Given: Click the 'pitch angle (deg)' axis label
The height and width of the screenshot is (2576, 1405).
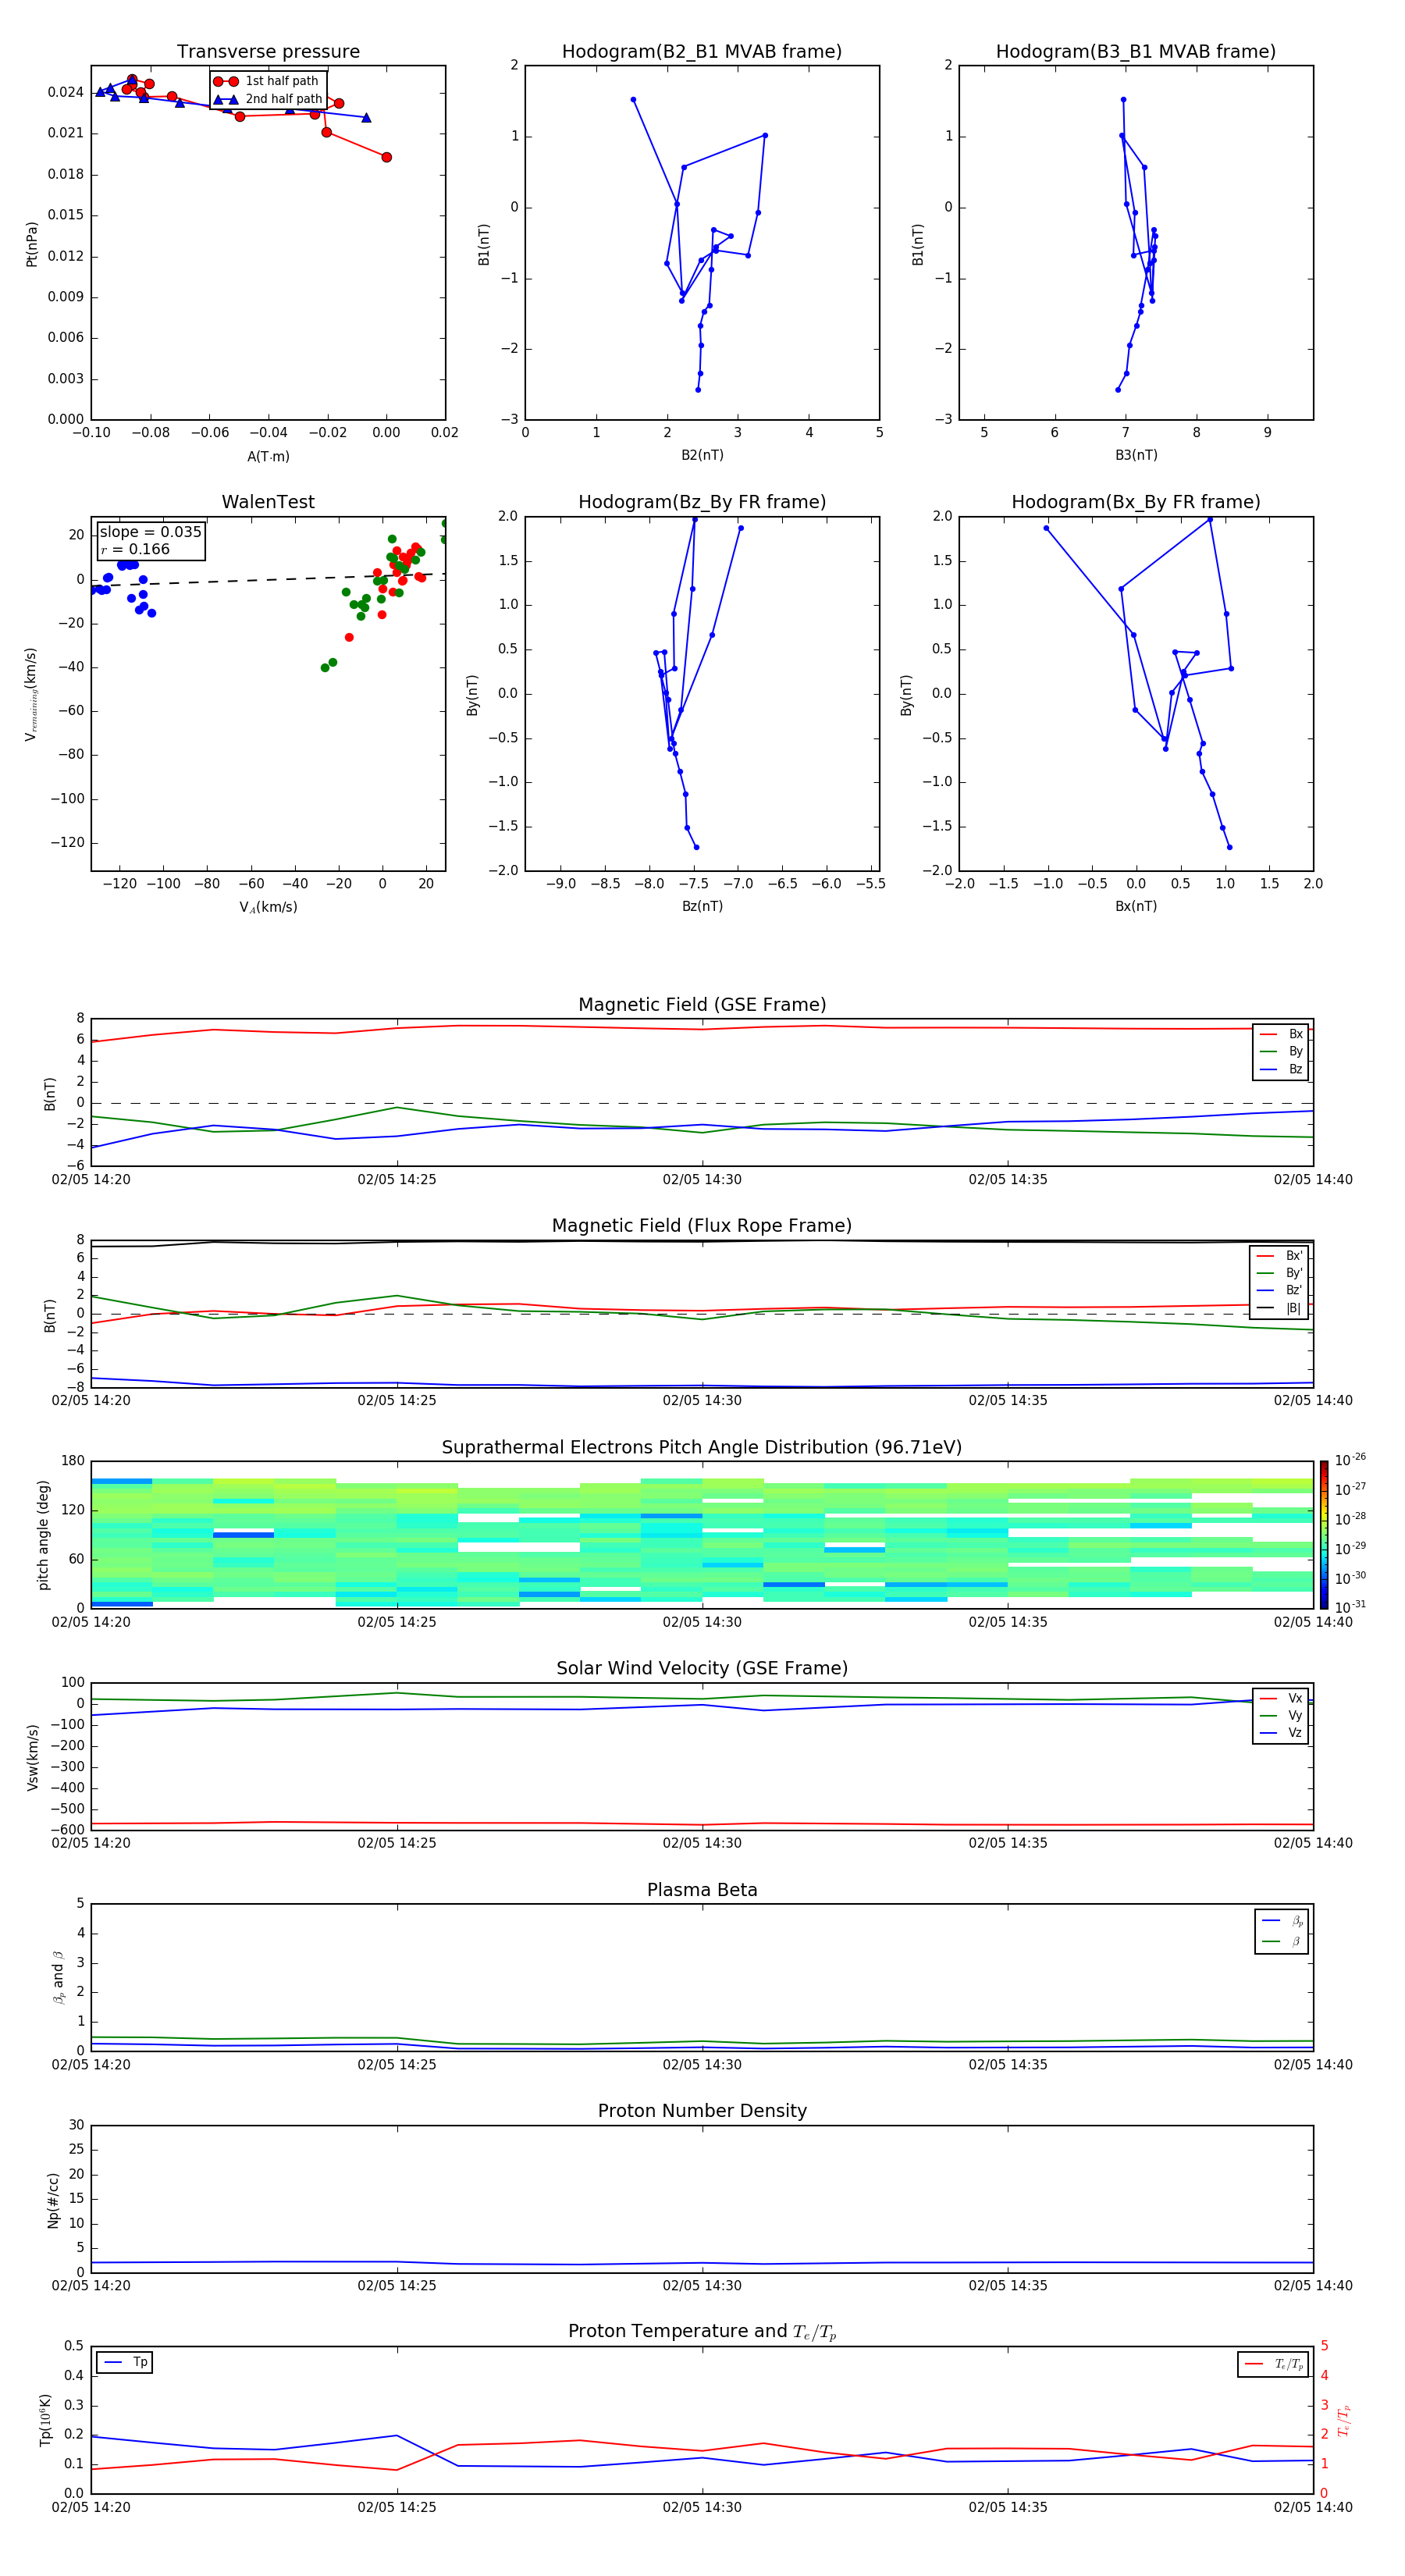Looking at the screenshot, I should (43, 1534).
